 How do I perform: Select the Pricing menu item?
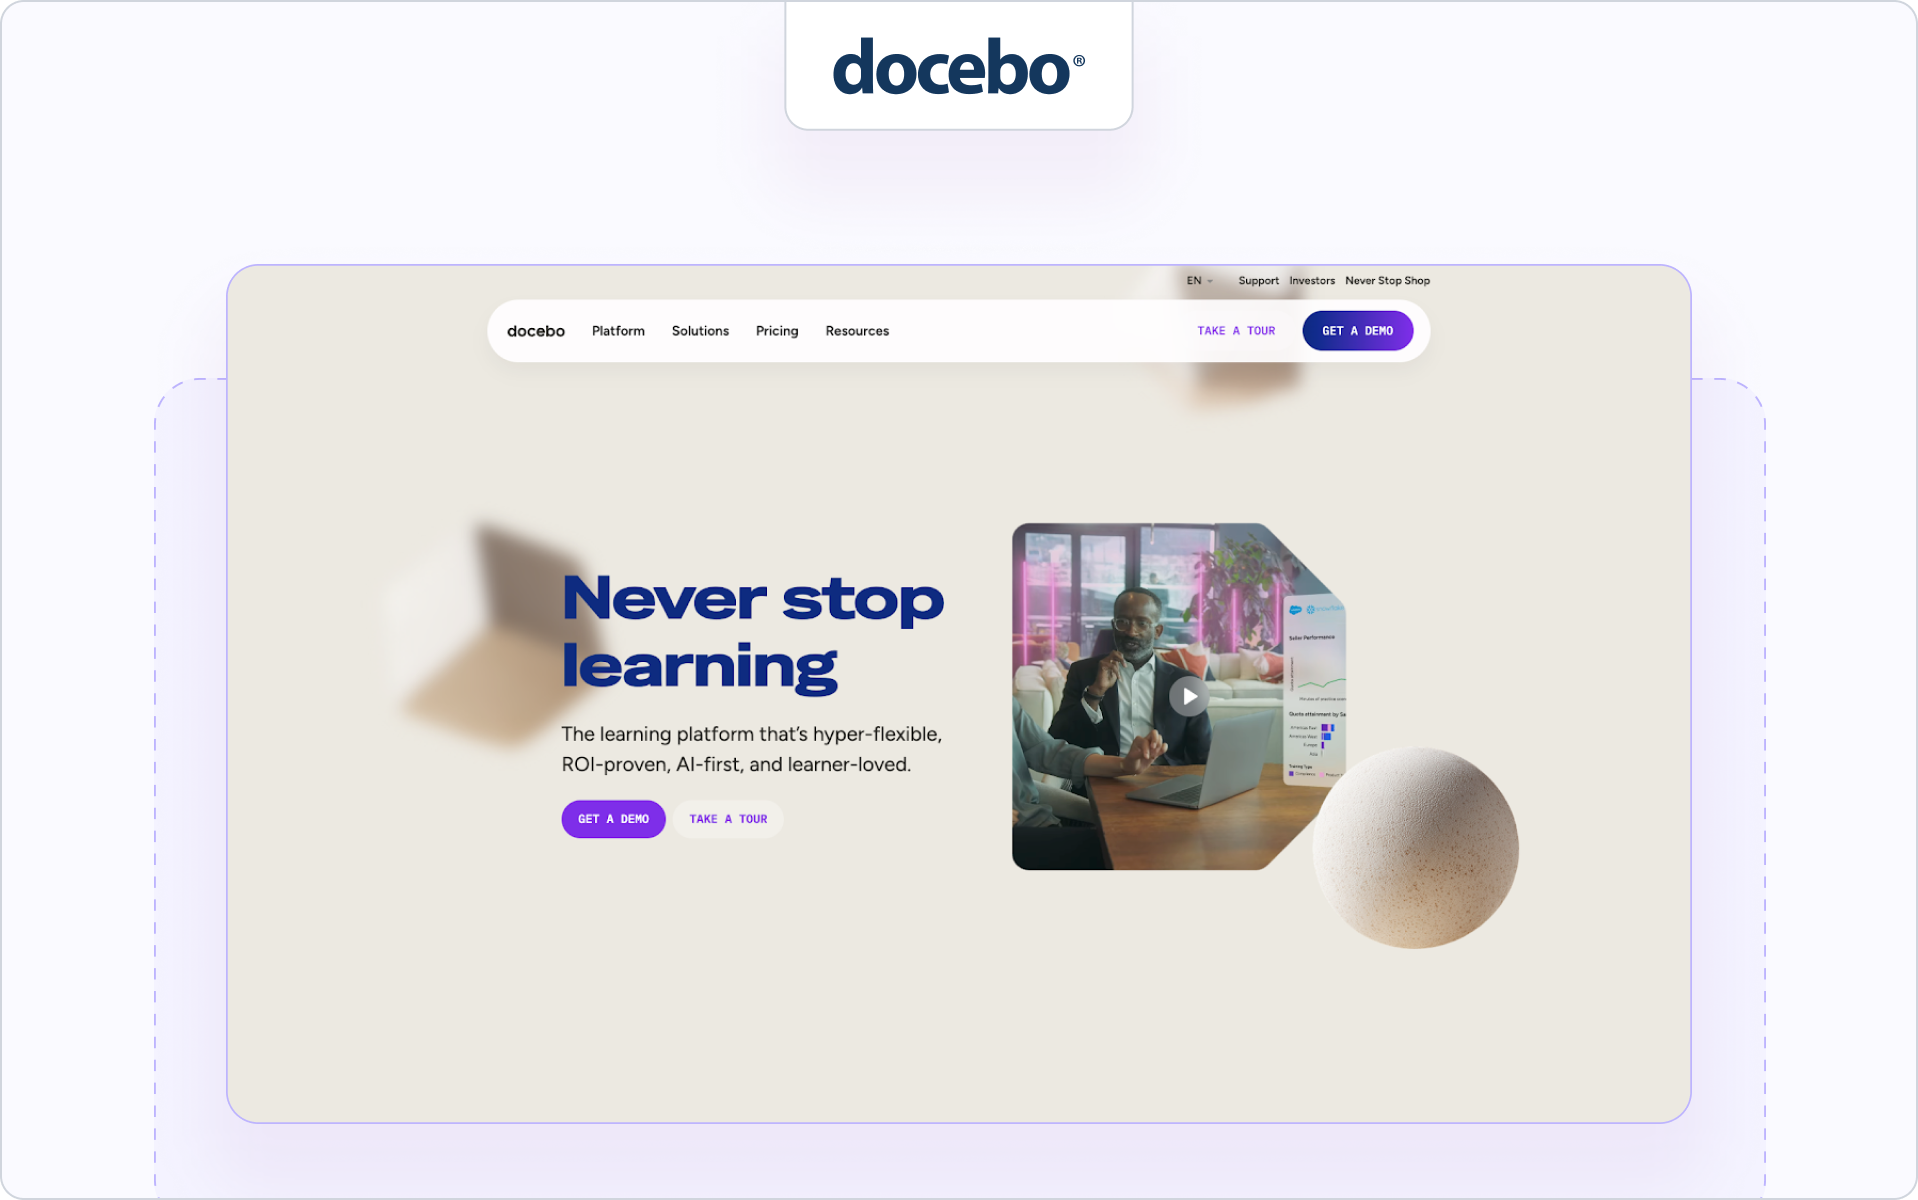click(777, 331)
